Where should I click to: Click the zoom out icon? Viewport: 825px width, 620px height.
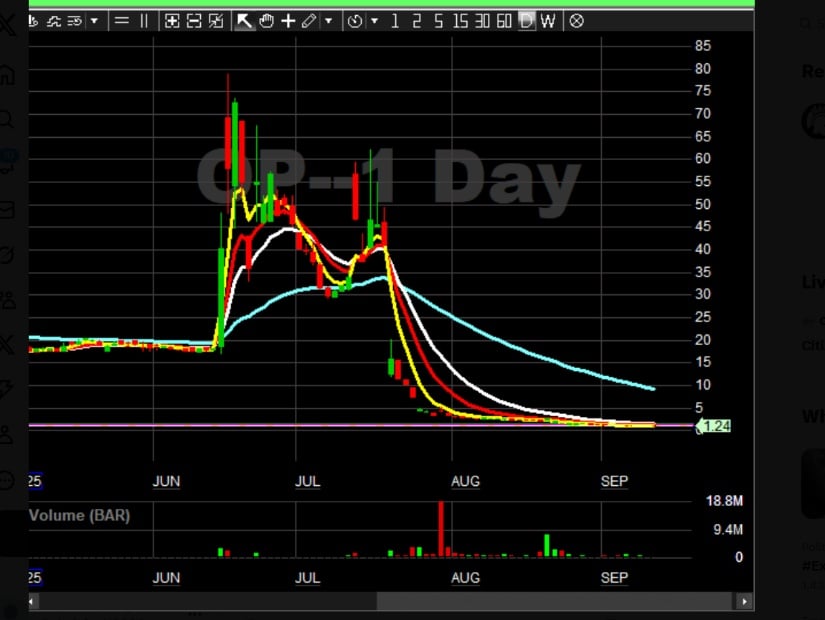coord(194,21)
